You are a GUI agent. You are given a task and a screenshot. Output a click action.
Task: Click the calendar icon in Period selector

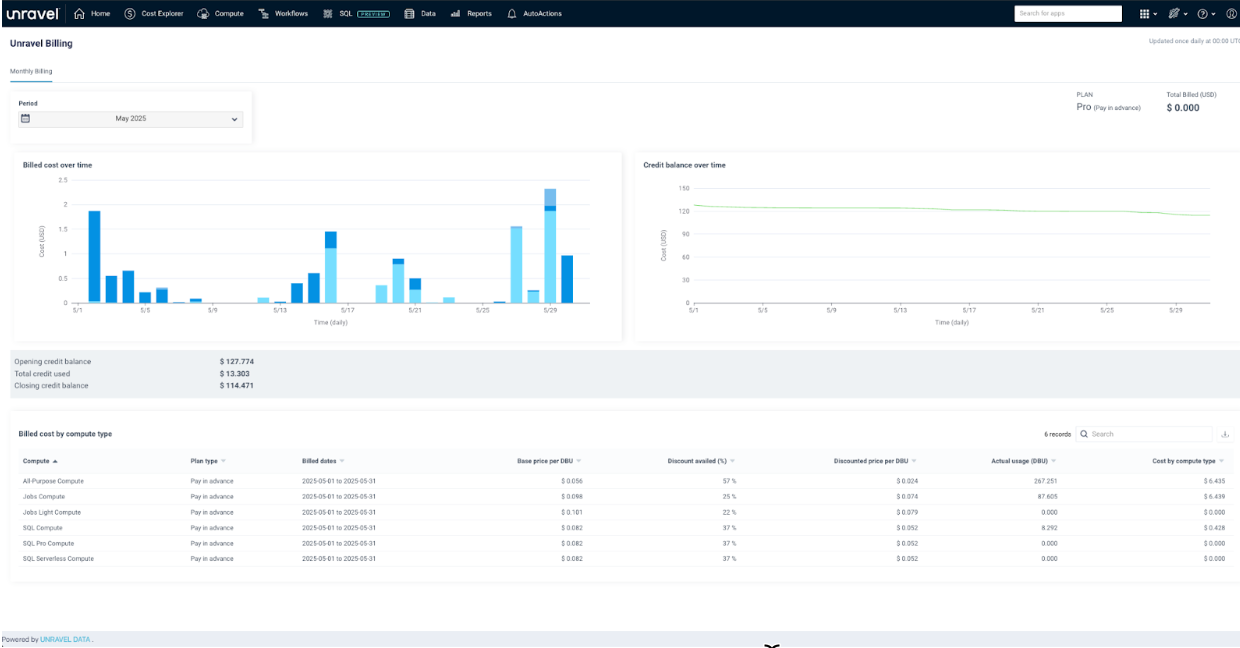[x=26, y=119]
